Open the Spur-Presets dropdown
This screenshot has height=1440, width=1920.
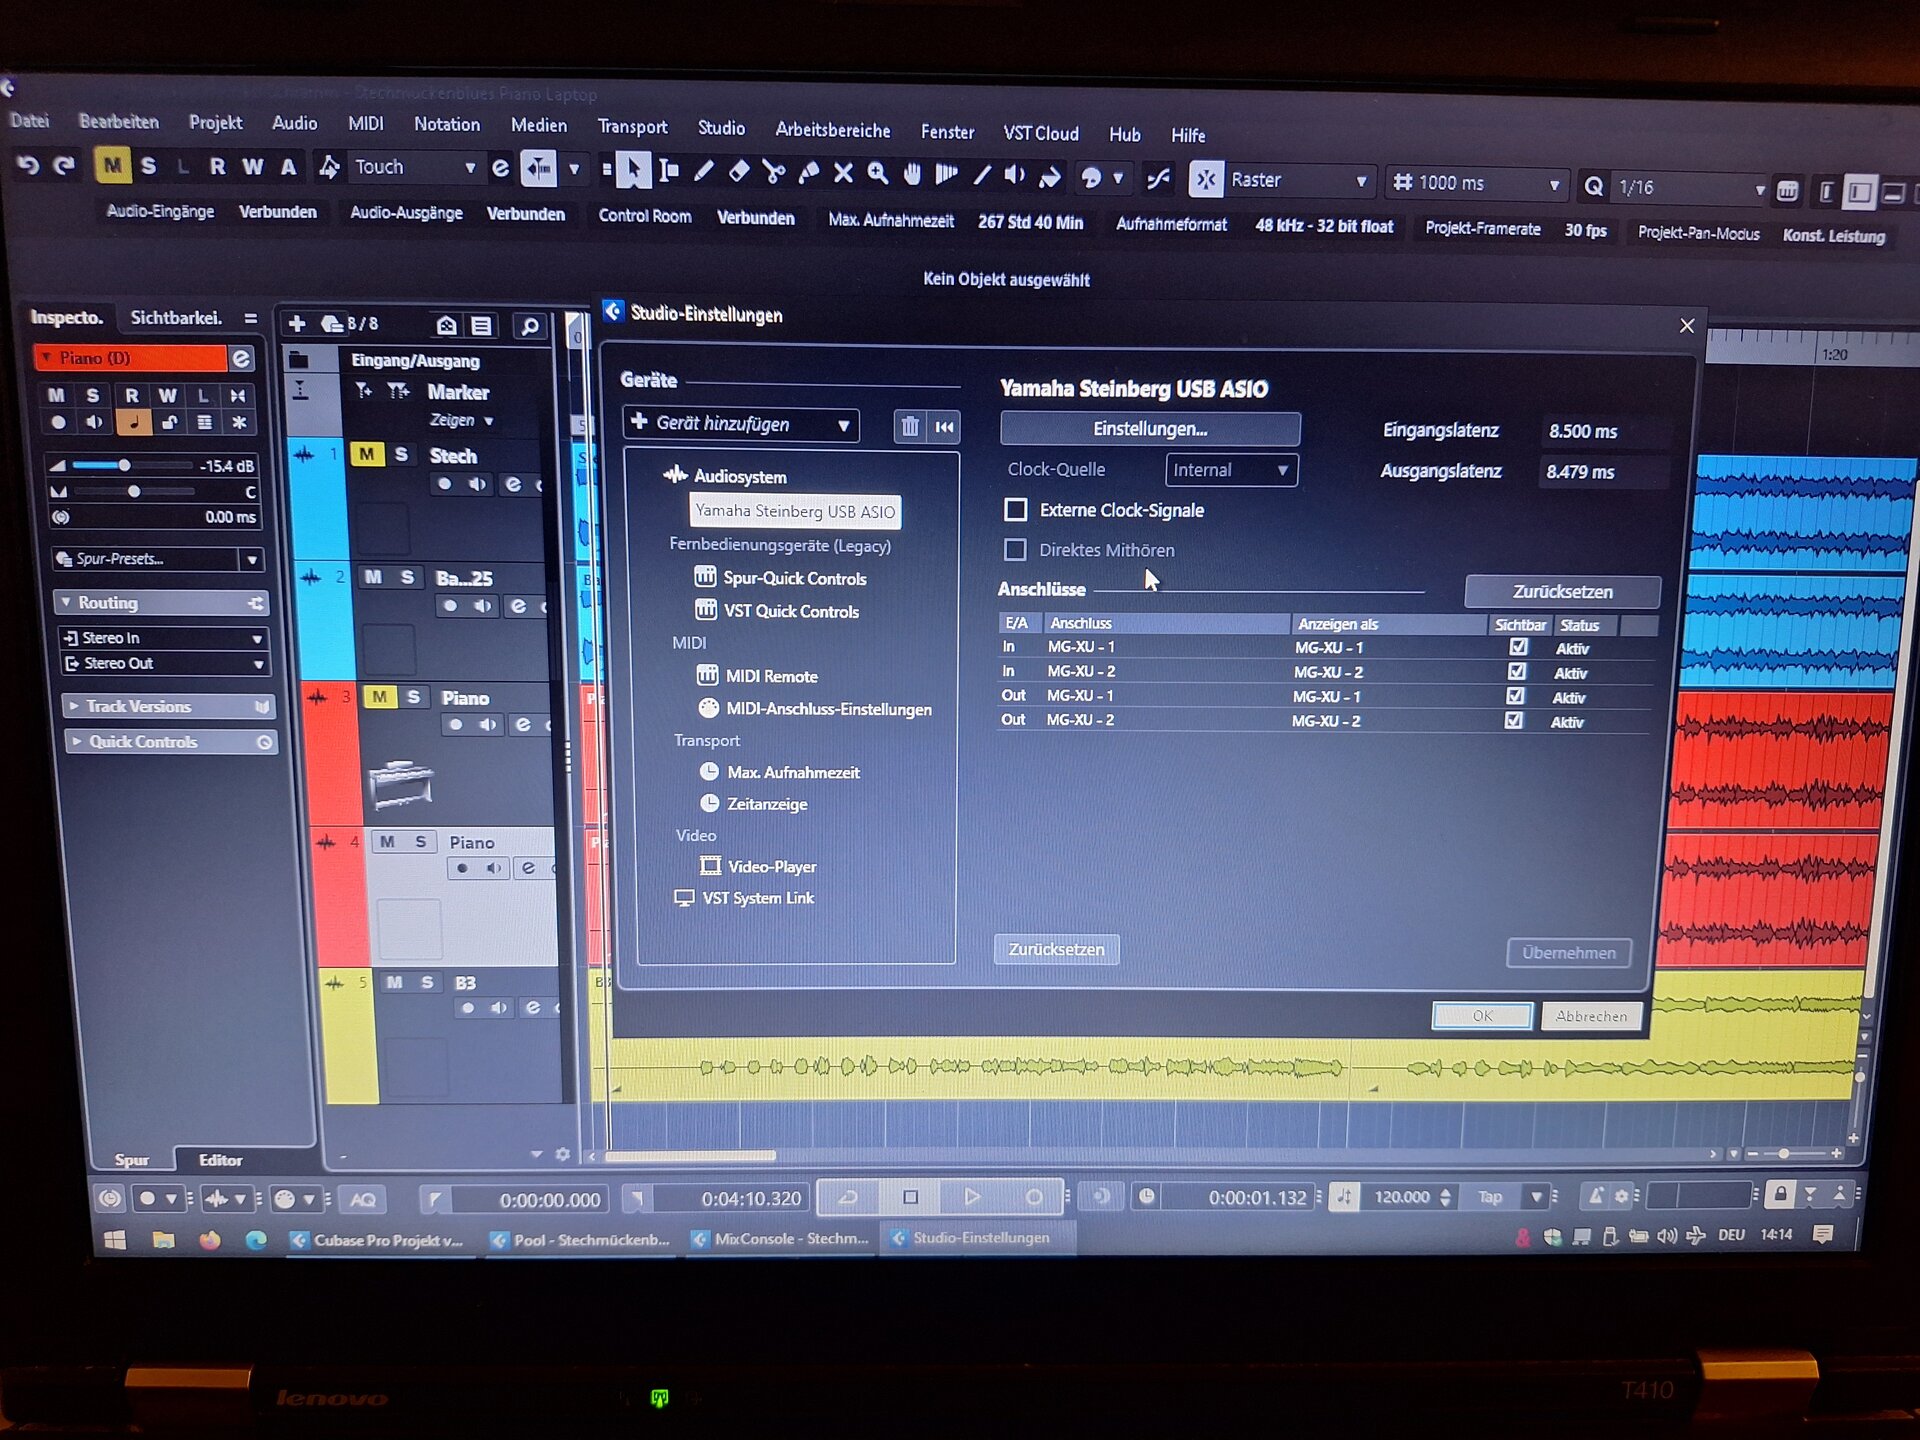pyautogui.click(x=157, y=559)
